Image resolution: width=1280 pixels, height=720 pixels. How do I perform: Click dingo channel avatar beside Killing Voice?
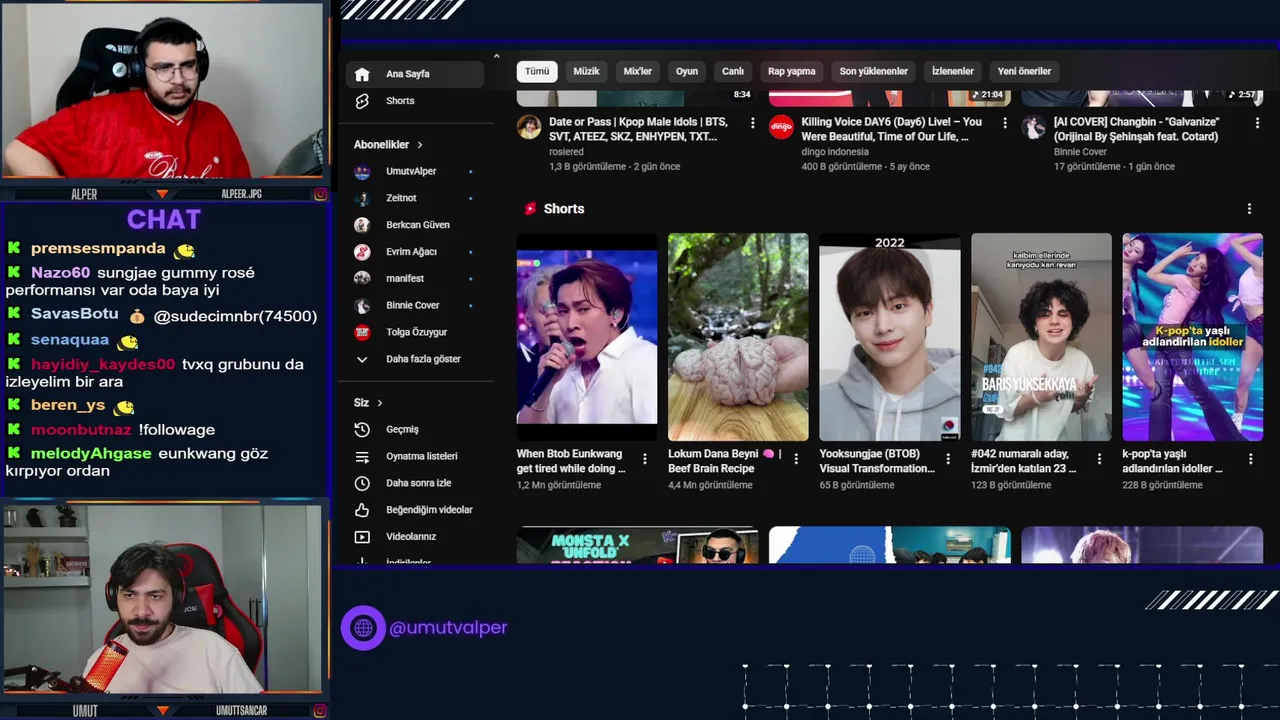pyautogui.click(x=781, y=127)
